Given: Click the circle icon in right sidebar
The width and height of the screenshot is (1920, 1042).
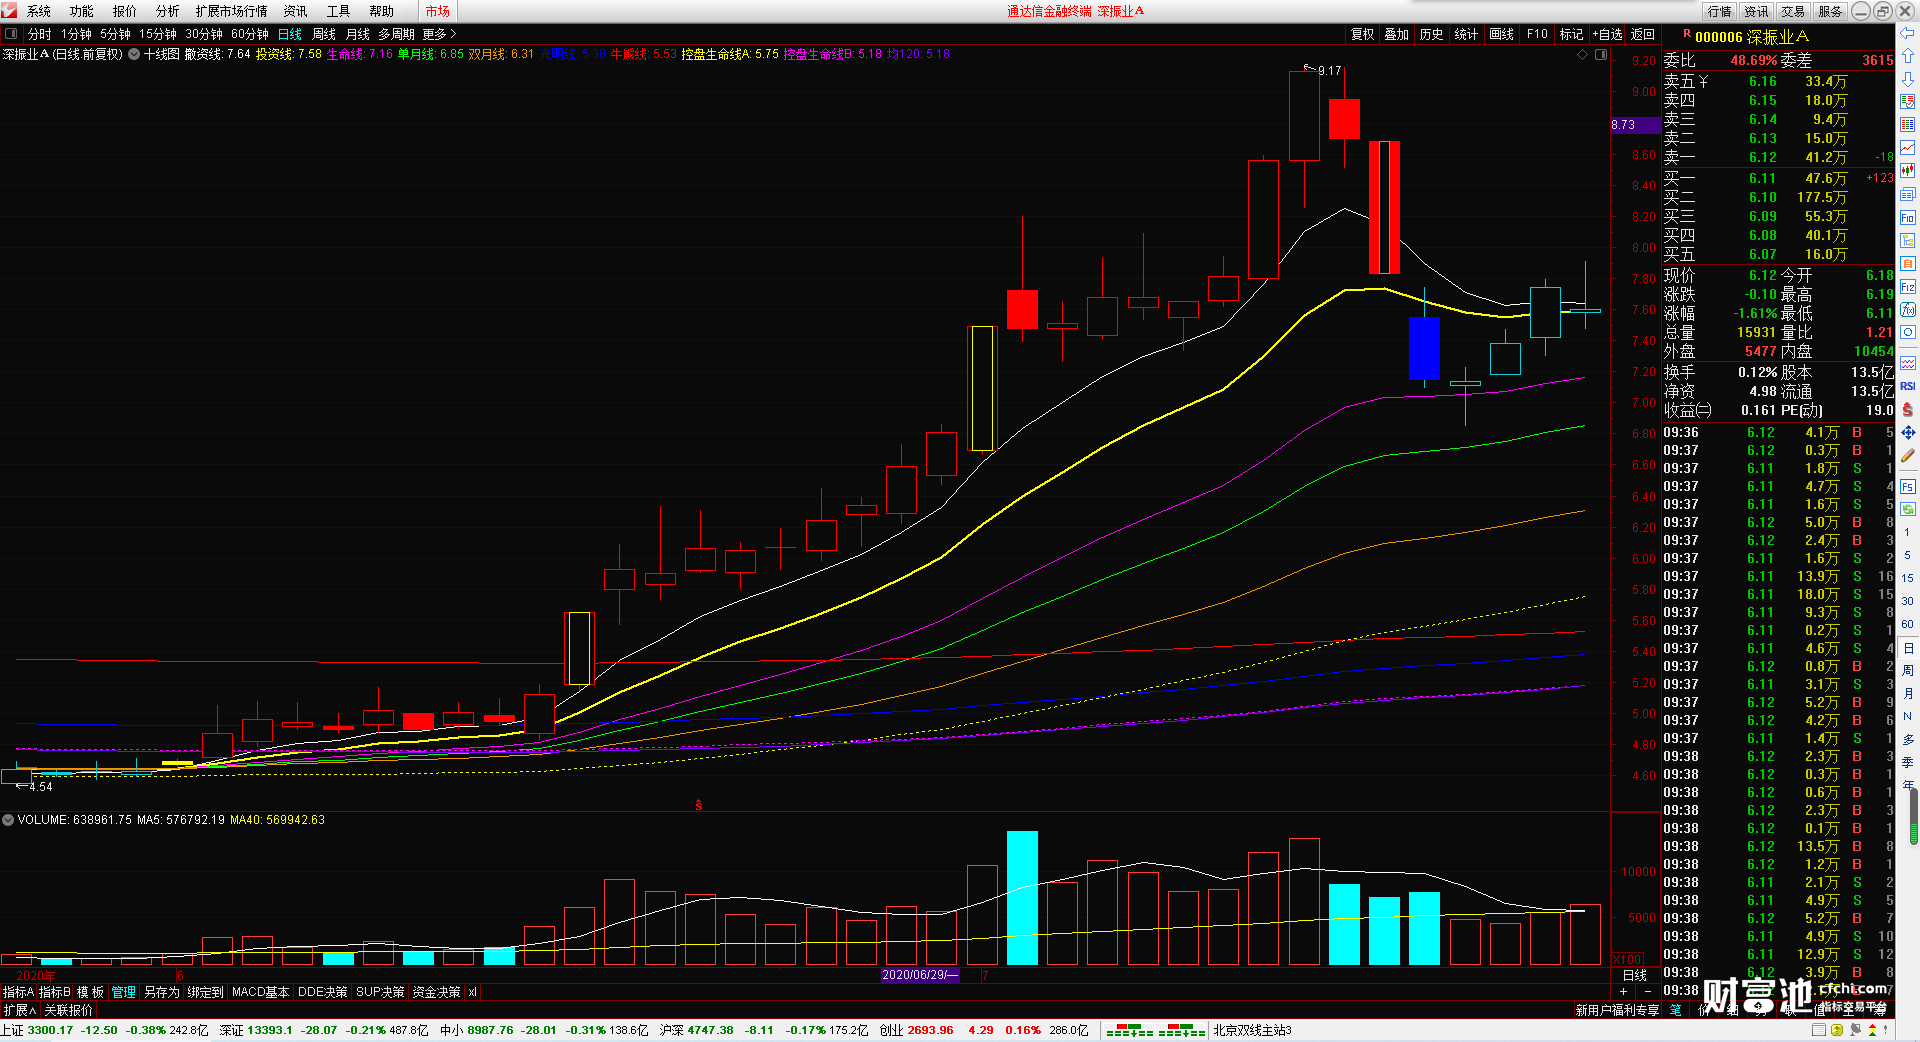Looking at the screenshot, I should [1907, 333].
